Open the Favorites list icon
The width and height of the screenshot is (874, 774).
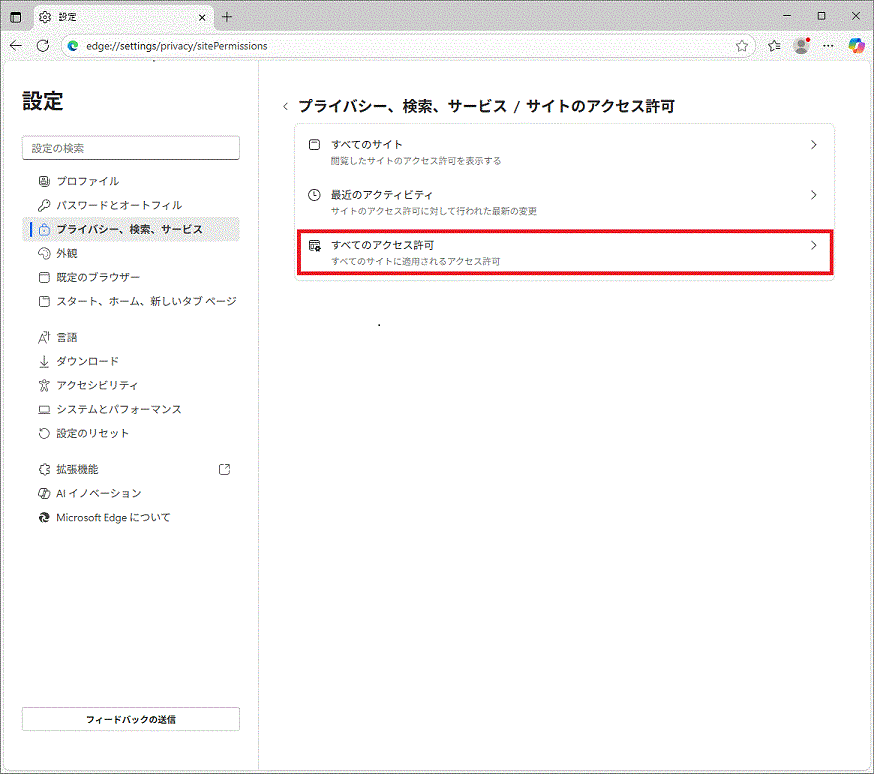pos(774,45)
